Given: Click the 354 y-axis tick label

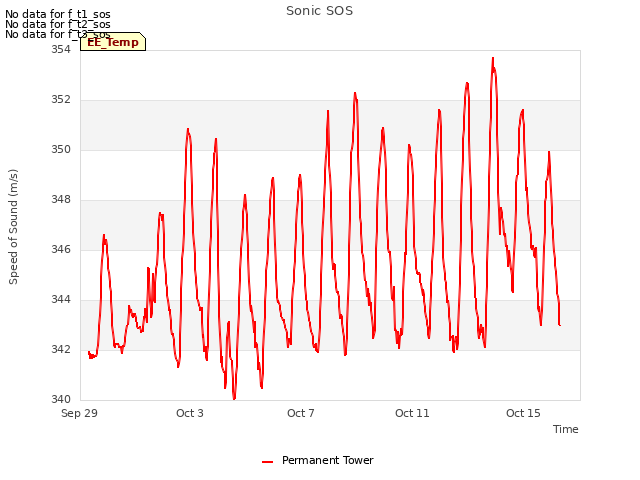Looking at the screenshot, I should (x=61, y=49).
